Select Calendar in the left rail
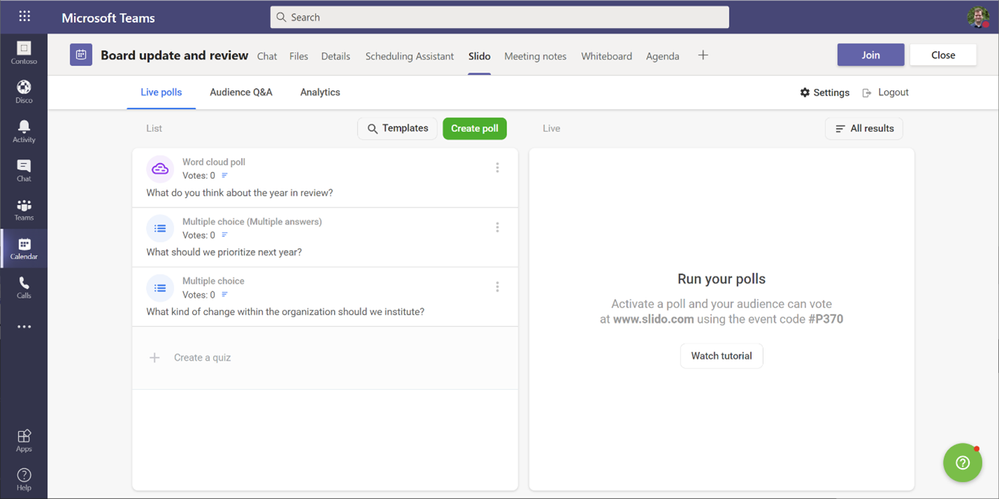Viewport: 999px width, 499px height. click(24, 248)
